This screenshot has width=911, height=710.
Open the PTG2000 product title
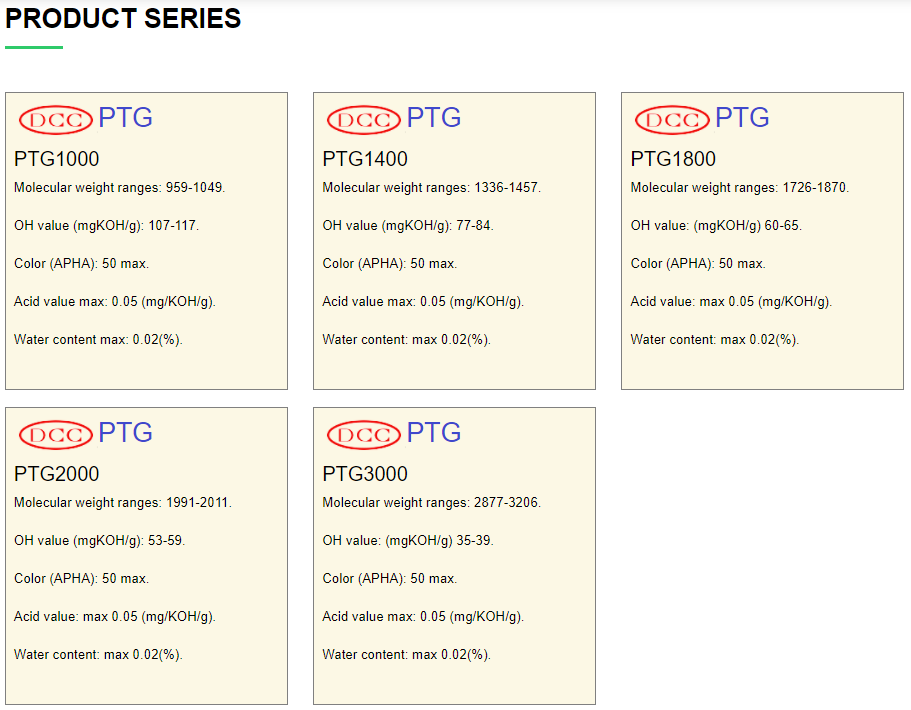[x=57, y=474]
